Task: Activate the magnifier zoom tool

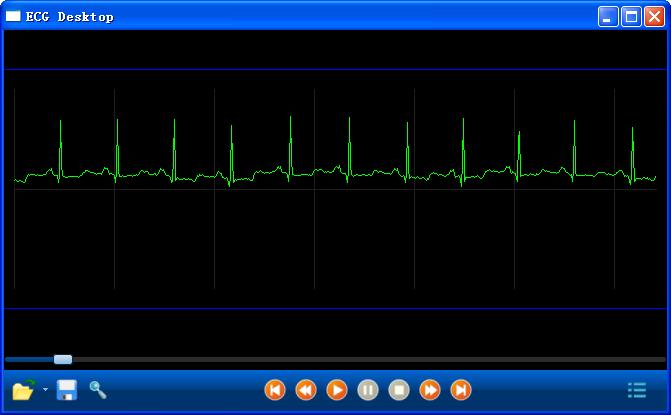Action: point(98,390)
